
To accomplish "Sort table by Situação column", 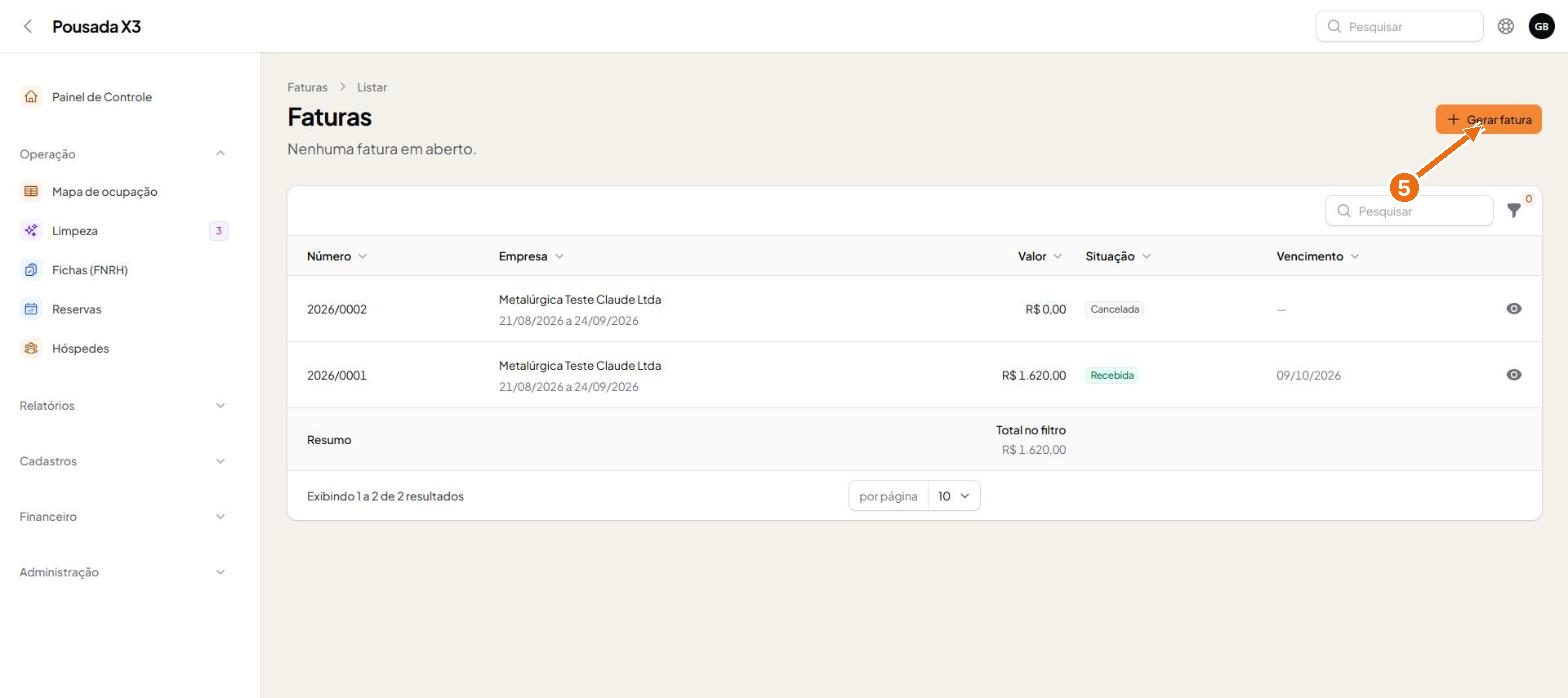I will pyautogui.click(x=1118, y=256).
